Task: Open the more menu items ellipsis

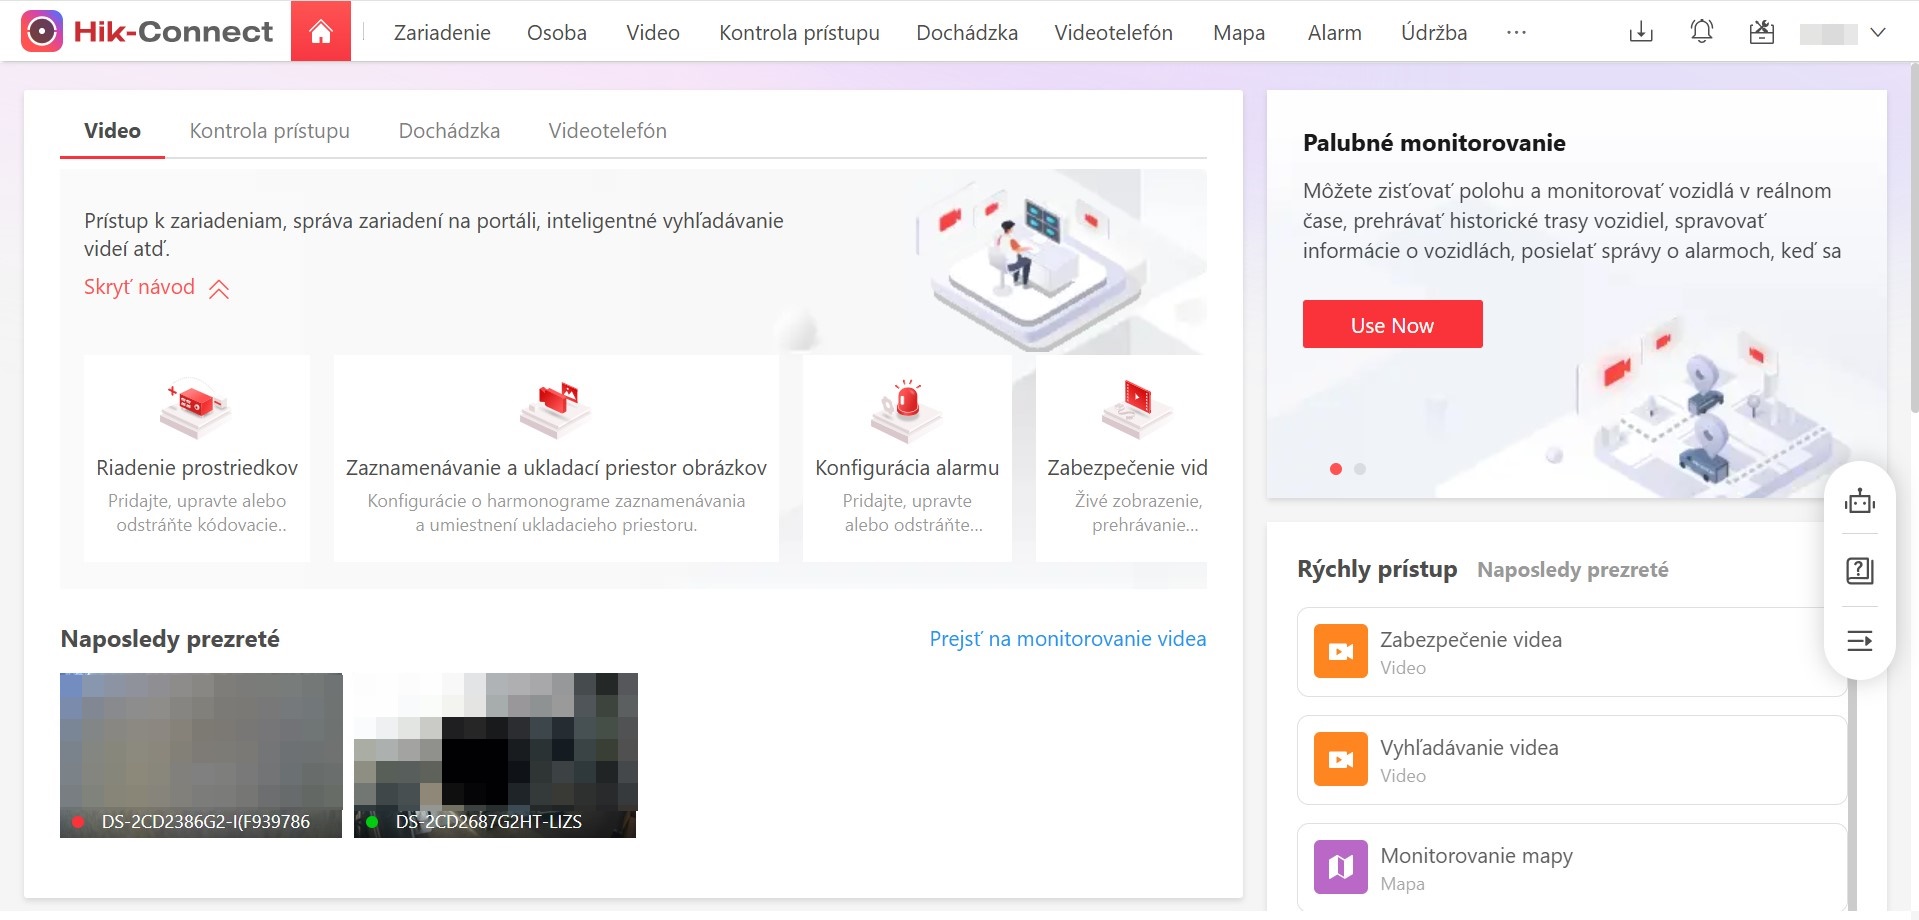Action: (1516, 33)
